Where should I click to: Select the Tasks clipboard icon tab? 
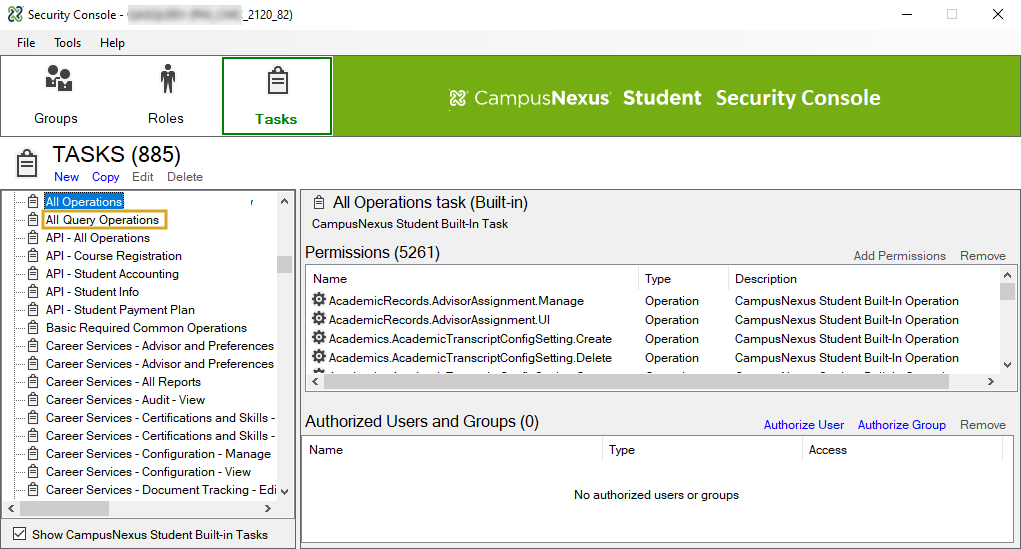pos(277,82)
